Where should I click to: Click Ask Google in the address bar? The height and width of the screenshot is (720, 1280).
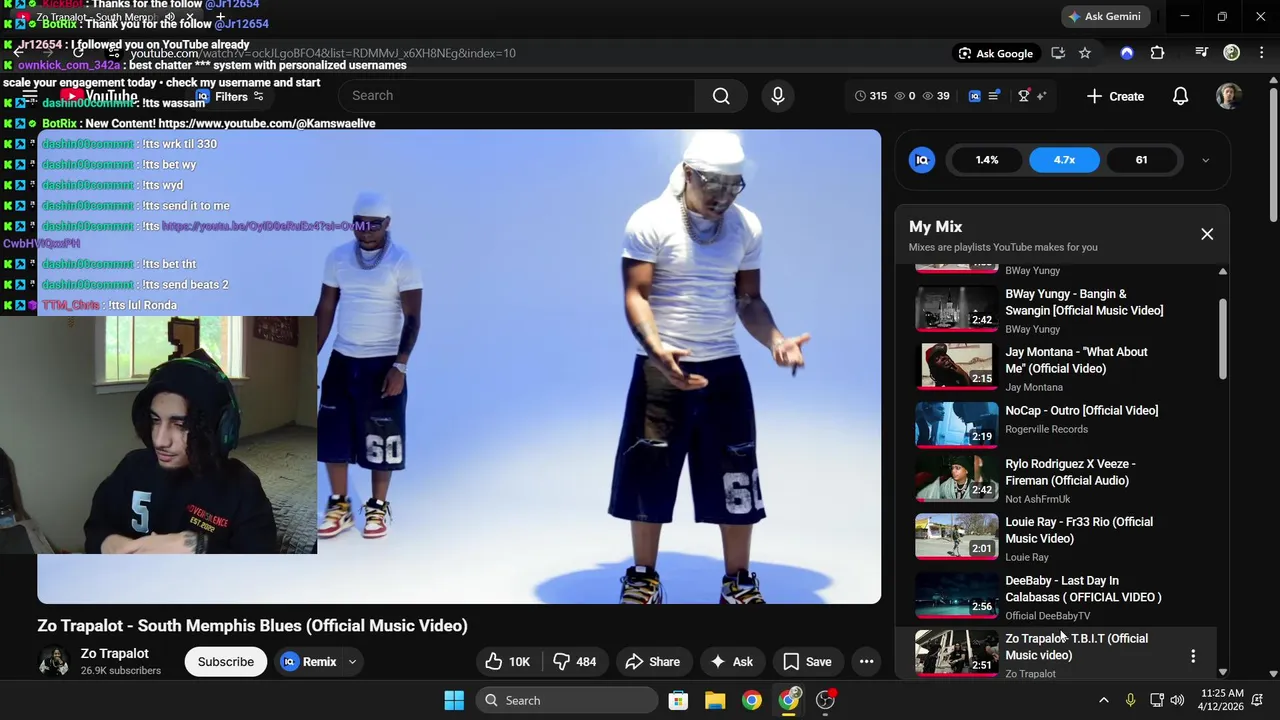click(995, 53)
